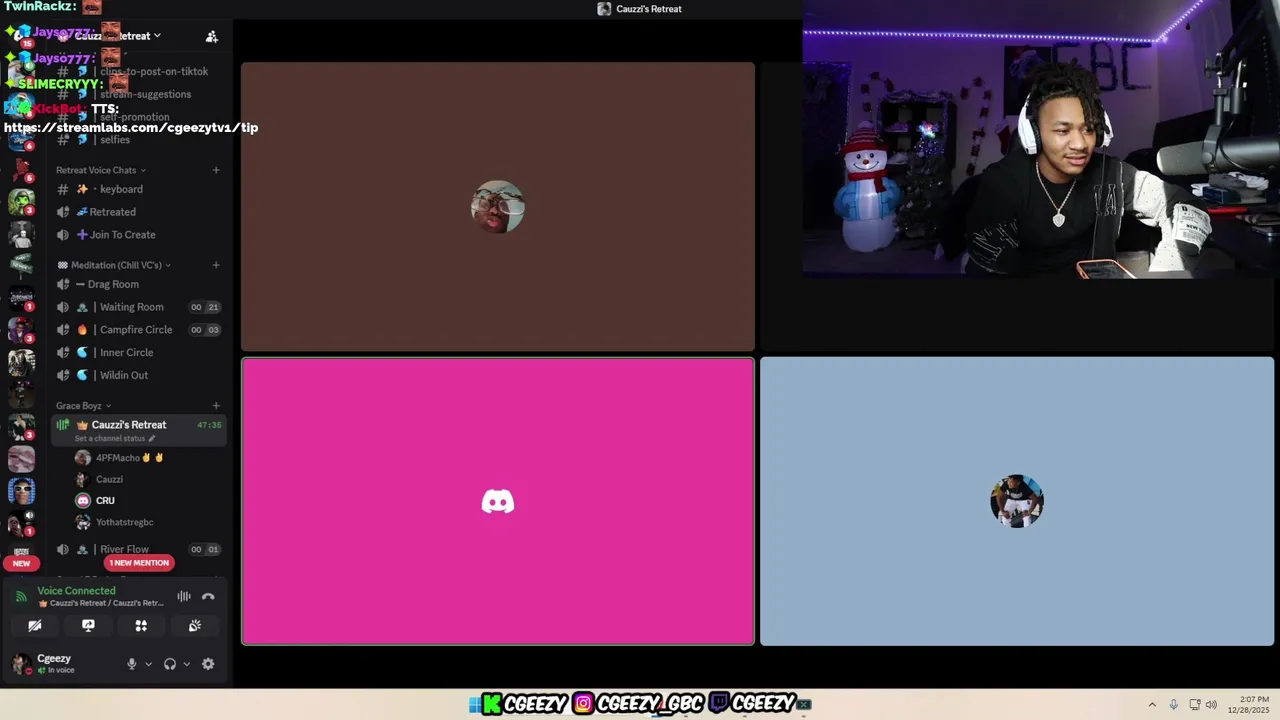Open the soundboard from voice panel
1280x720 pixels.
(x=195, y=625)
